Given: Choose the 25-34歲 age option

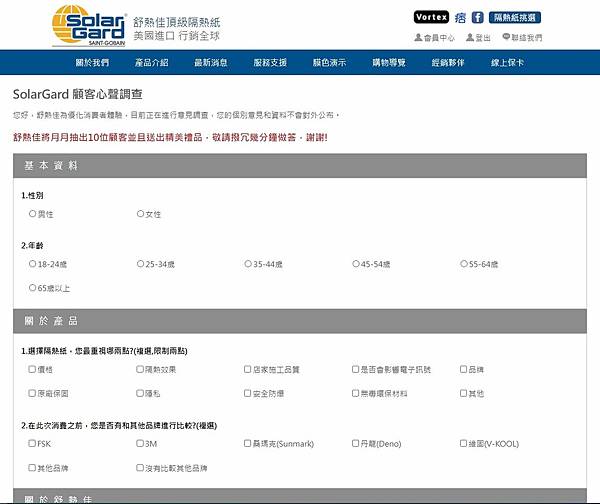Looking at the screenshot, I should (x=140, y=264).
